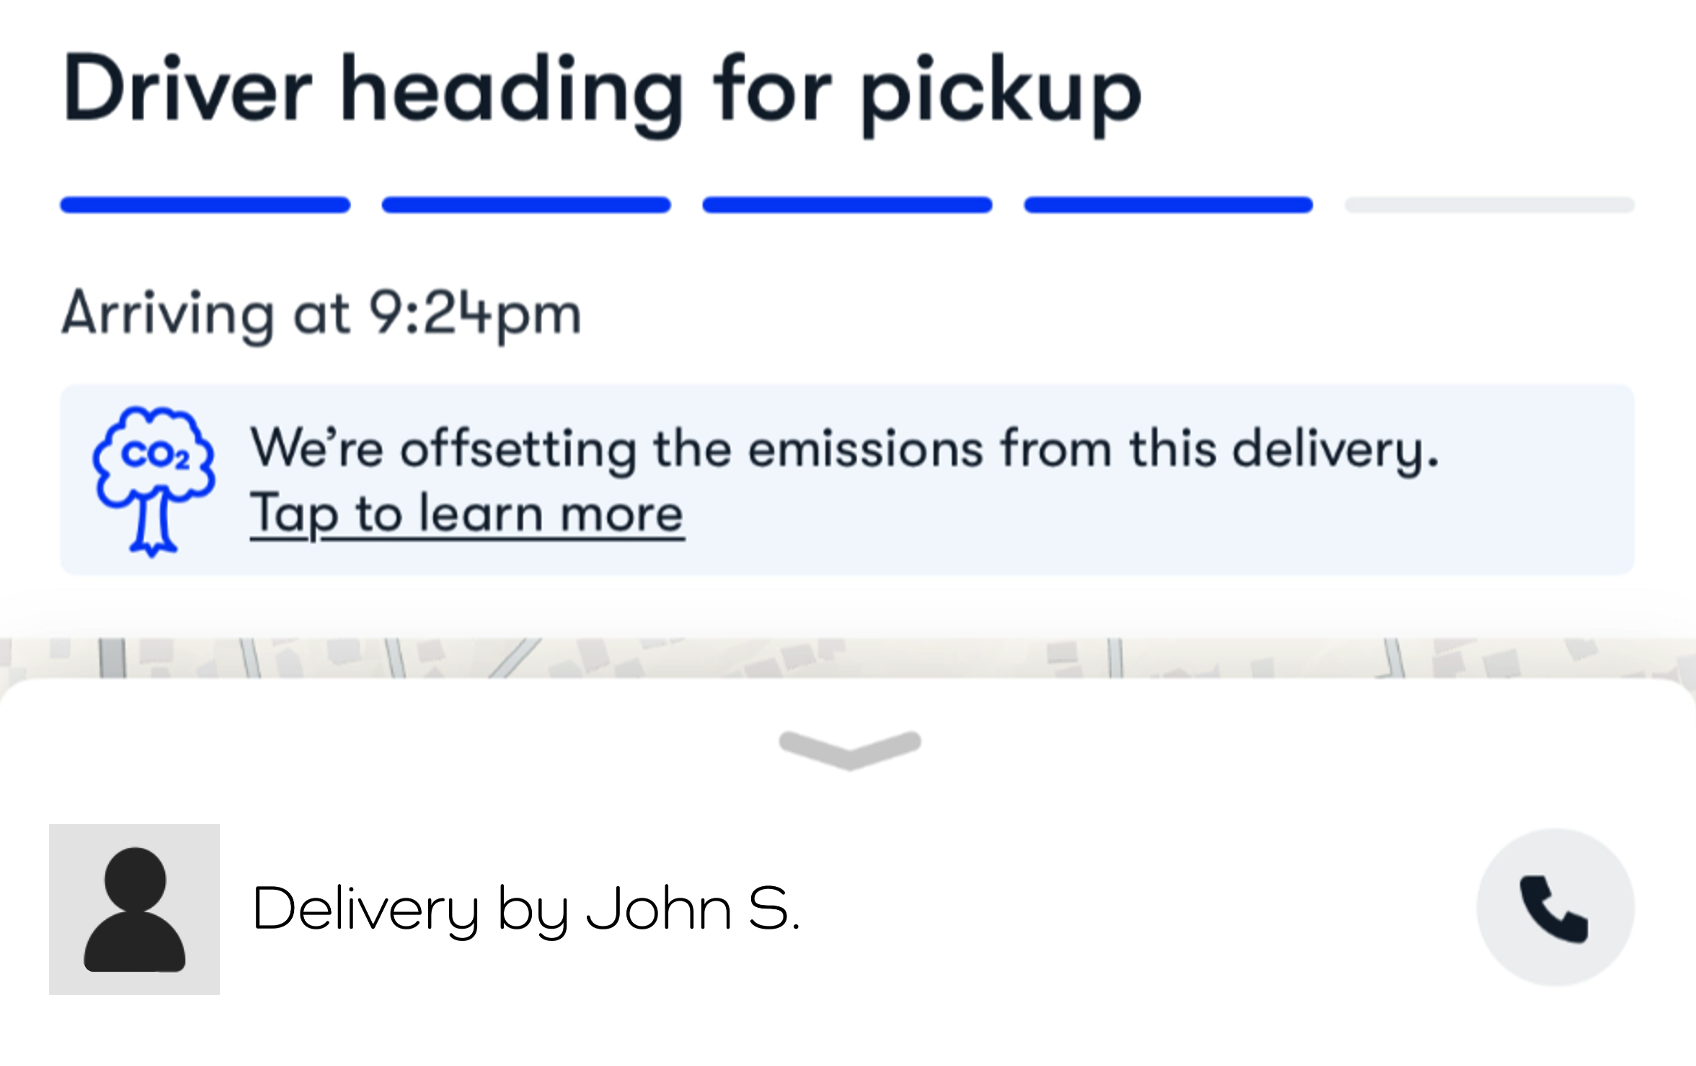Collapse the bottom sheet with the chevron handle

[849, 749]
